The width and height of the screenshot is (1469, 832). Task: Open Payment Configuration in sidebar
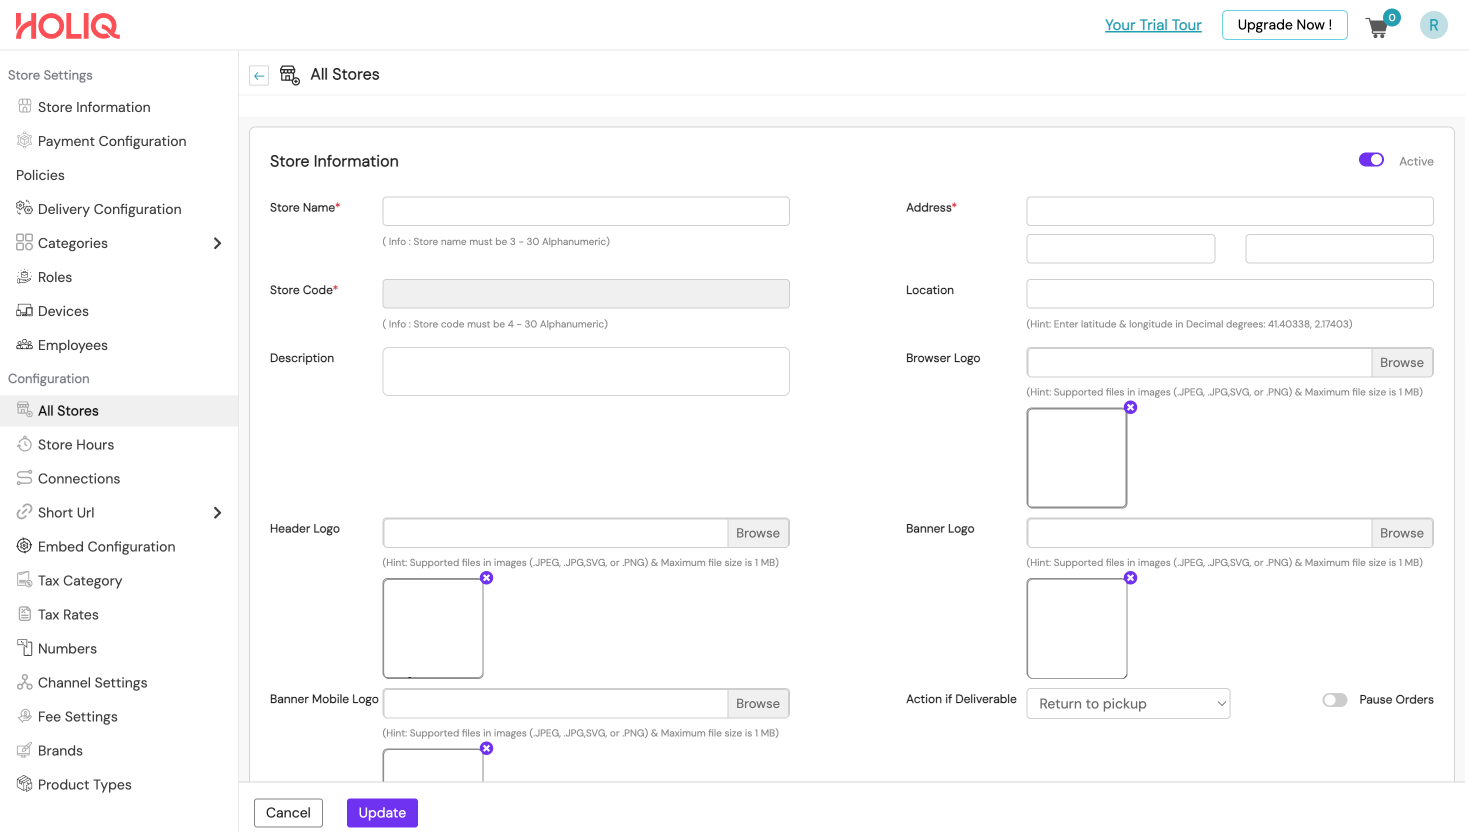pos(112,141)
